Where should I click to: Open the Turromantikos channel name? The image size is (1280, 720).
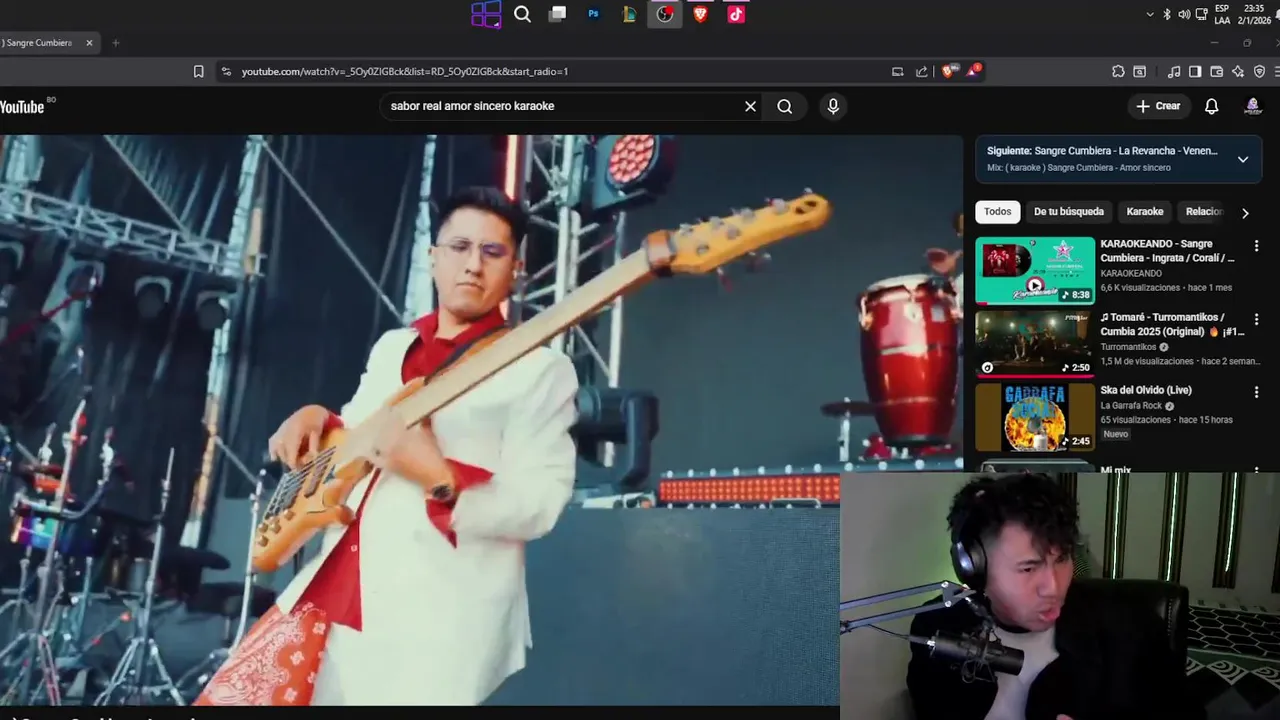click(x=1129, y=347)
